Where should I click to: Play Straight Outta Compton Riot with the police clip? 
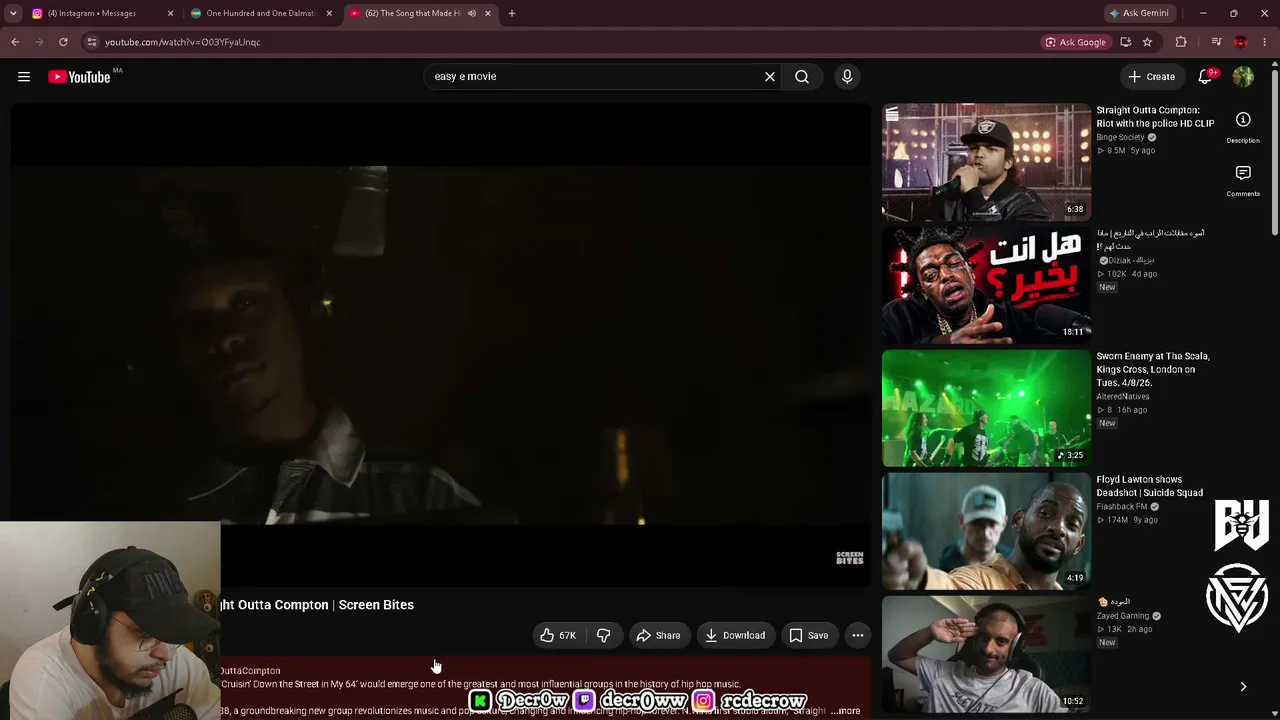pyautogui.click(x=986, y=162)
